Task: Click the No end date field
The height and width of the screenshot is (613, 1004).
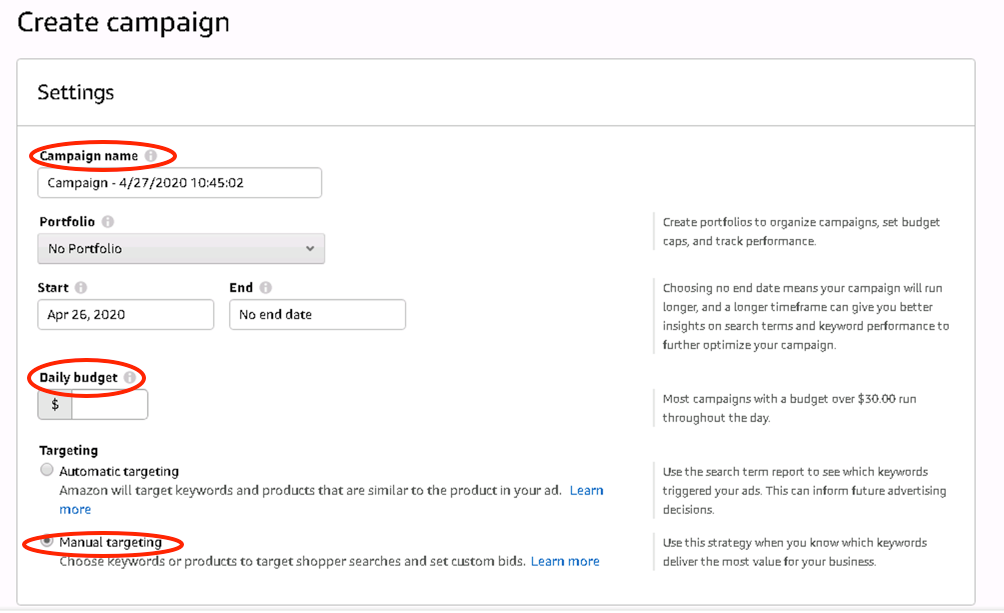Action: tap(318, 315)
